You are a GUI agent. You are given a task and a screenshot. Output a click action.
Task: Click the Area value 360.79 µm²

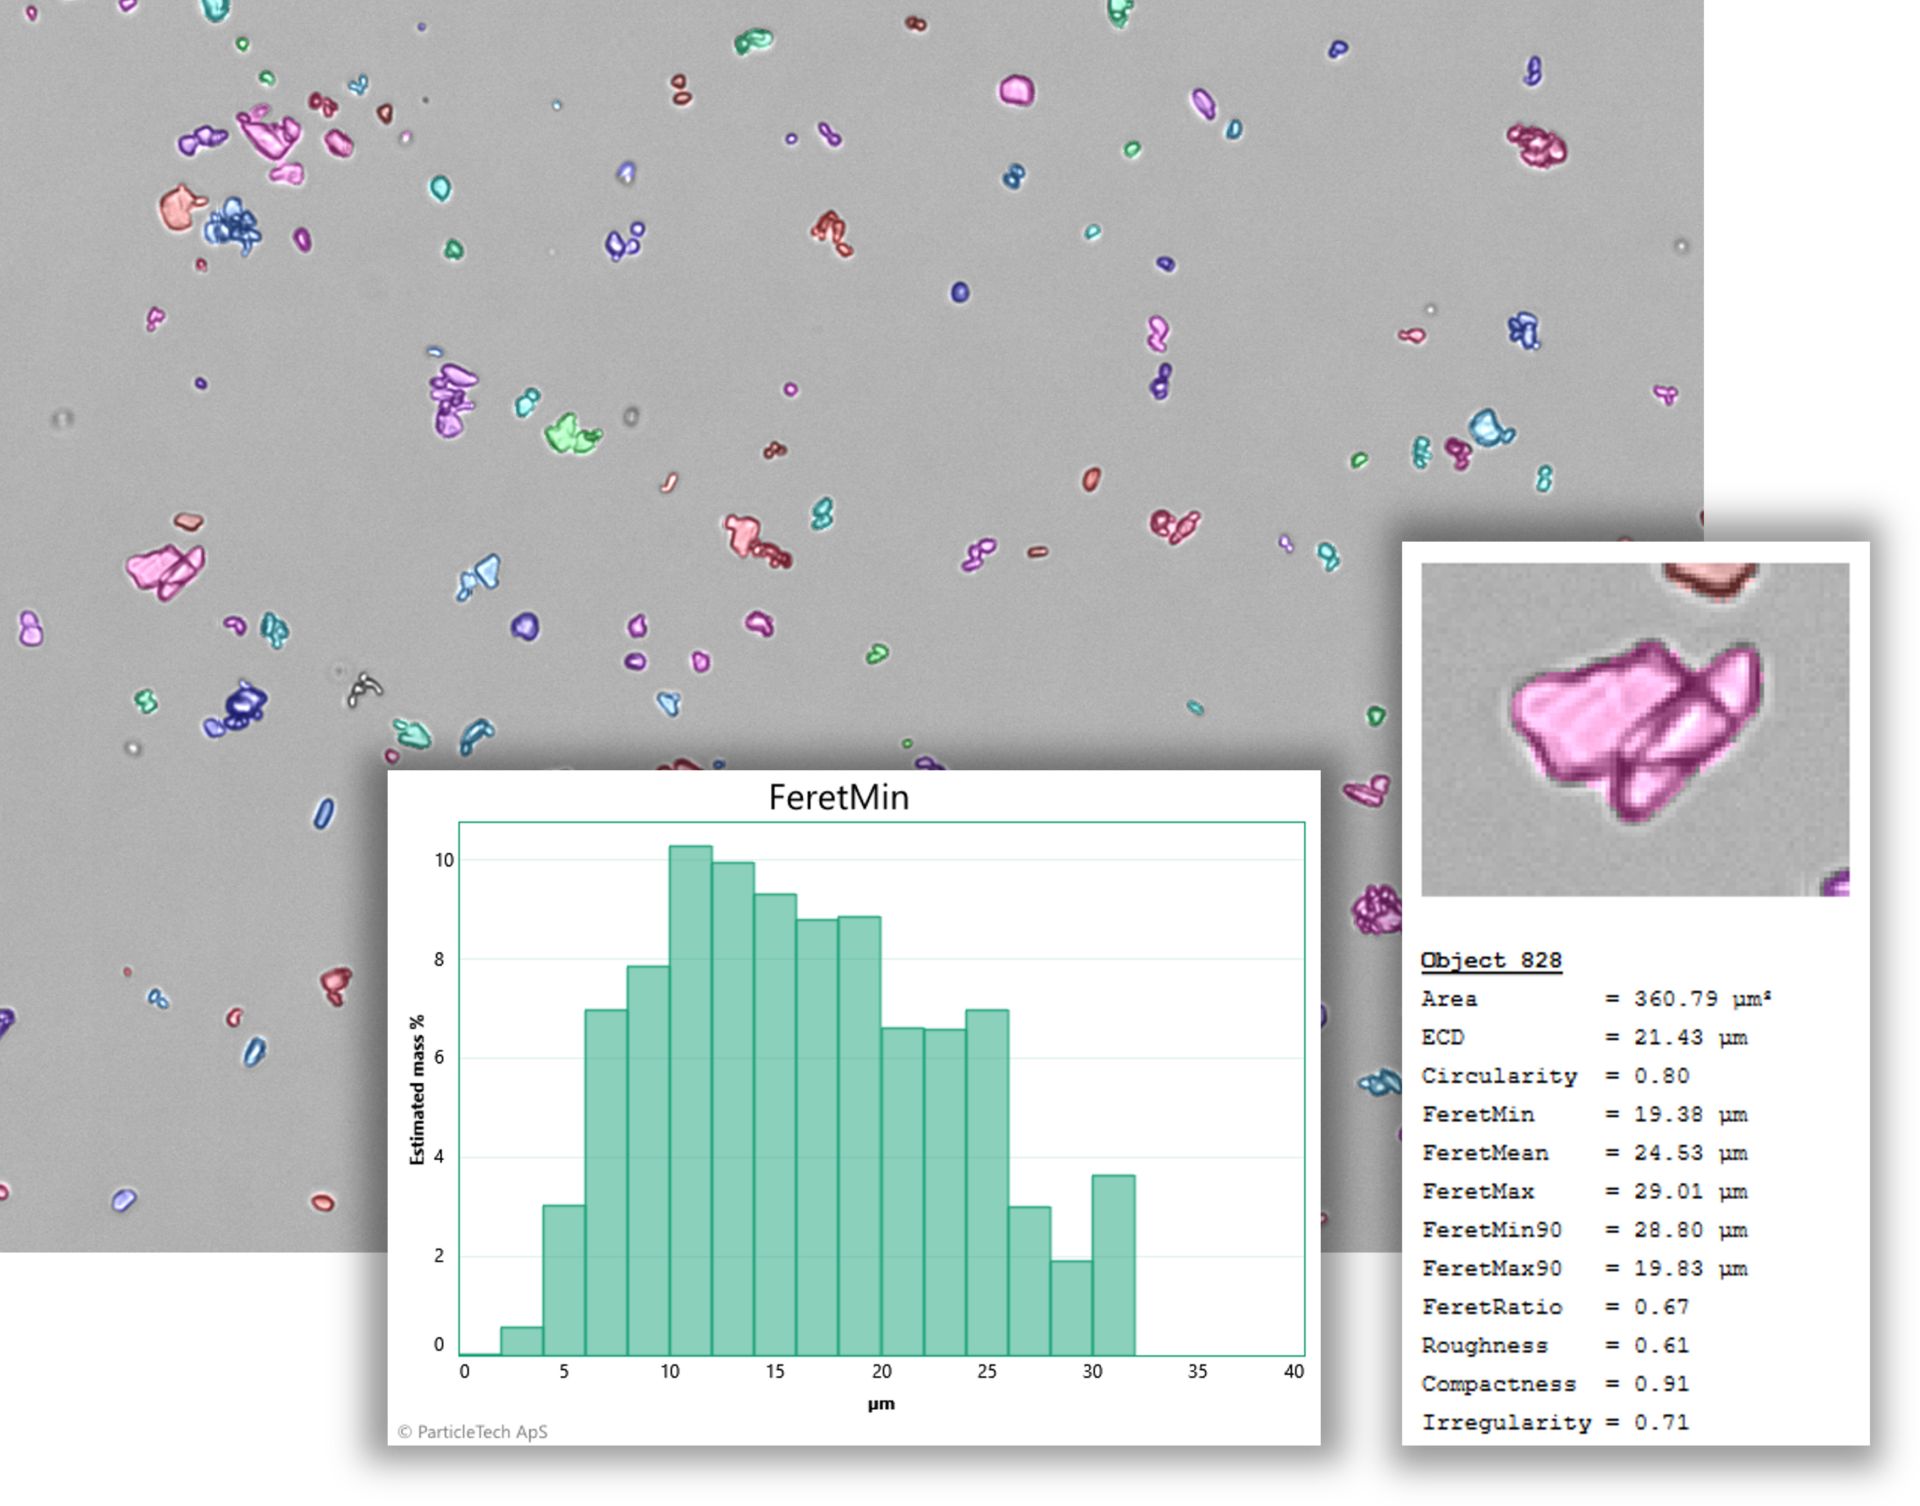1701,999
